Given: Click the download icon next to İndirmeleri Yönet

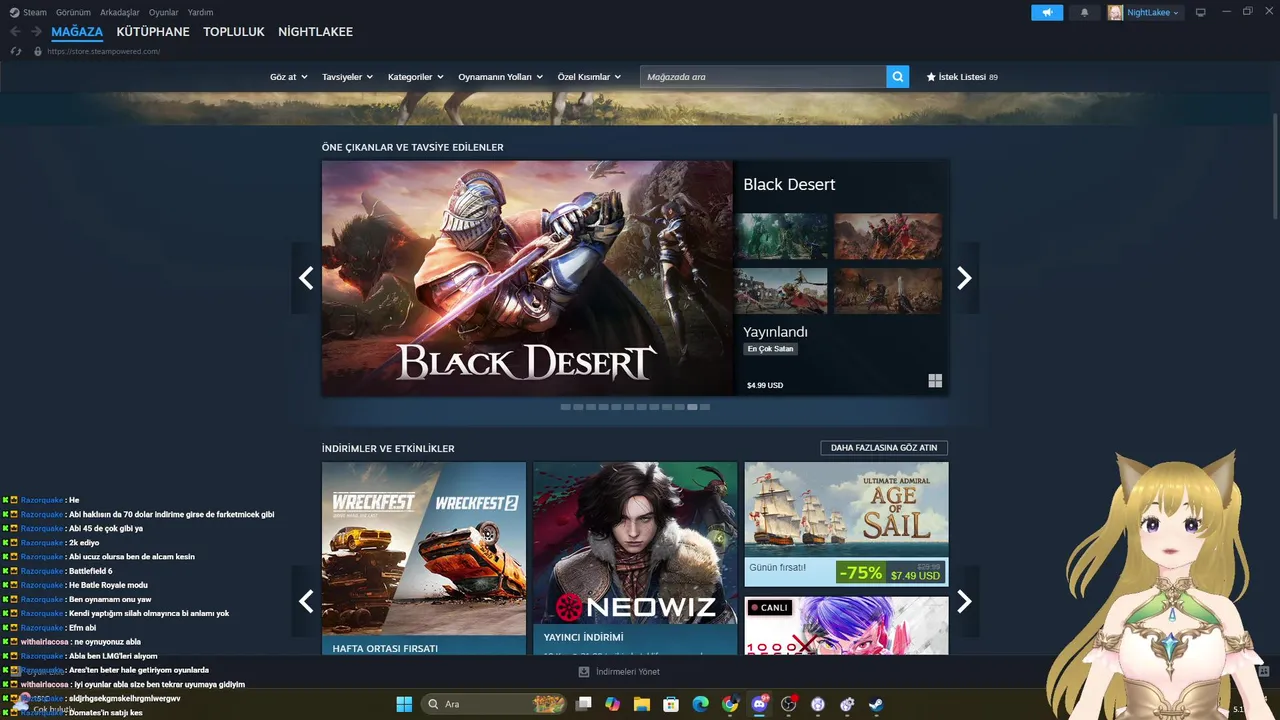Looking at the screenshot, I should click(x=584, y=672).
